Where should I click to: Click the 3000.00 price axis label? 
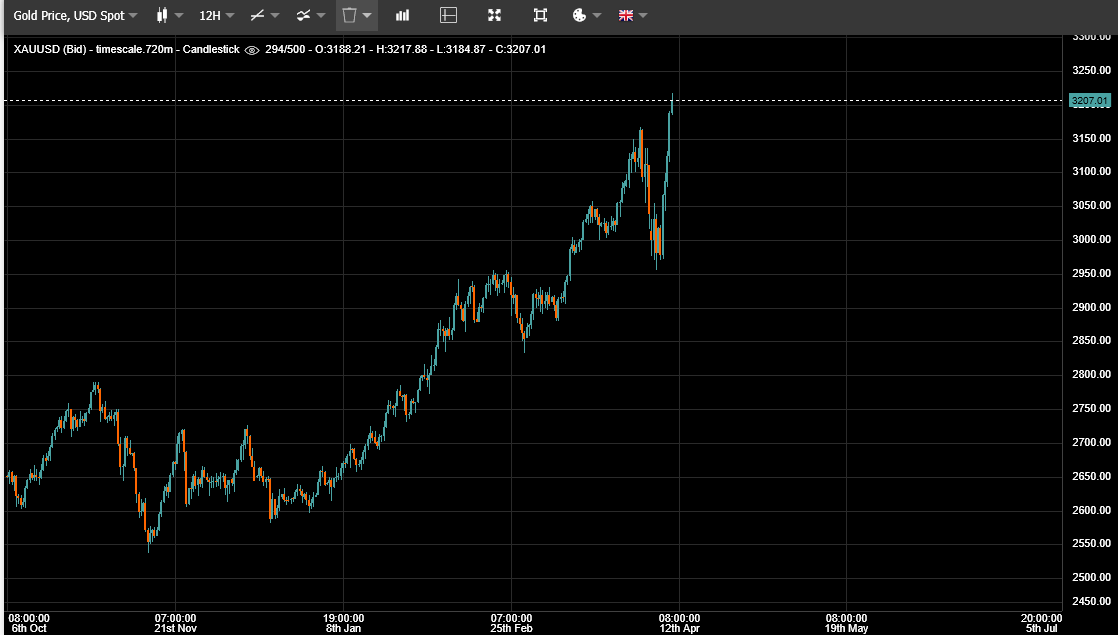(1092, 239)
